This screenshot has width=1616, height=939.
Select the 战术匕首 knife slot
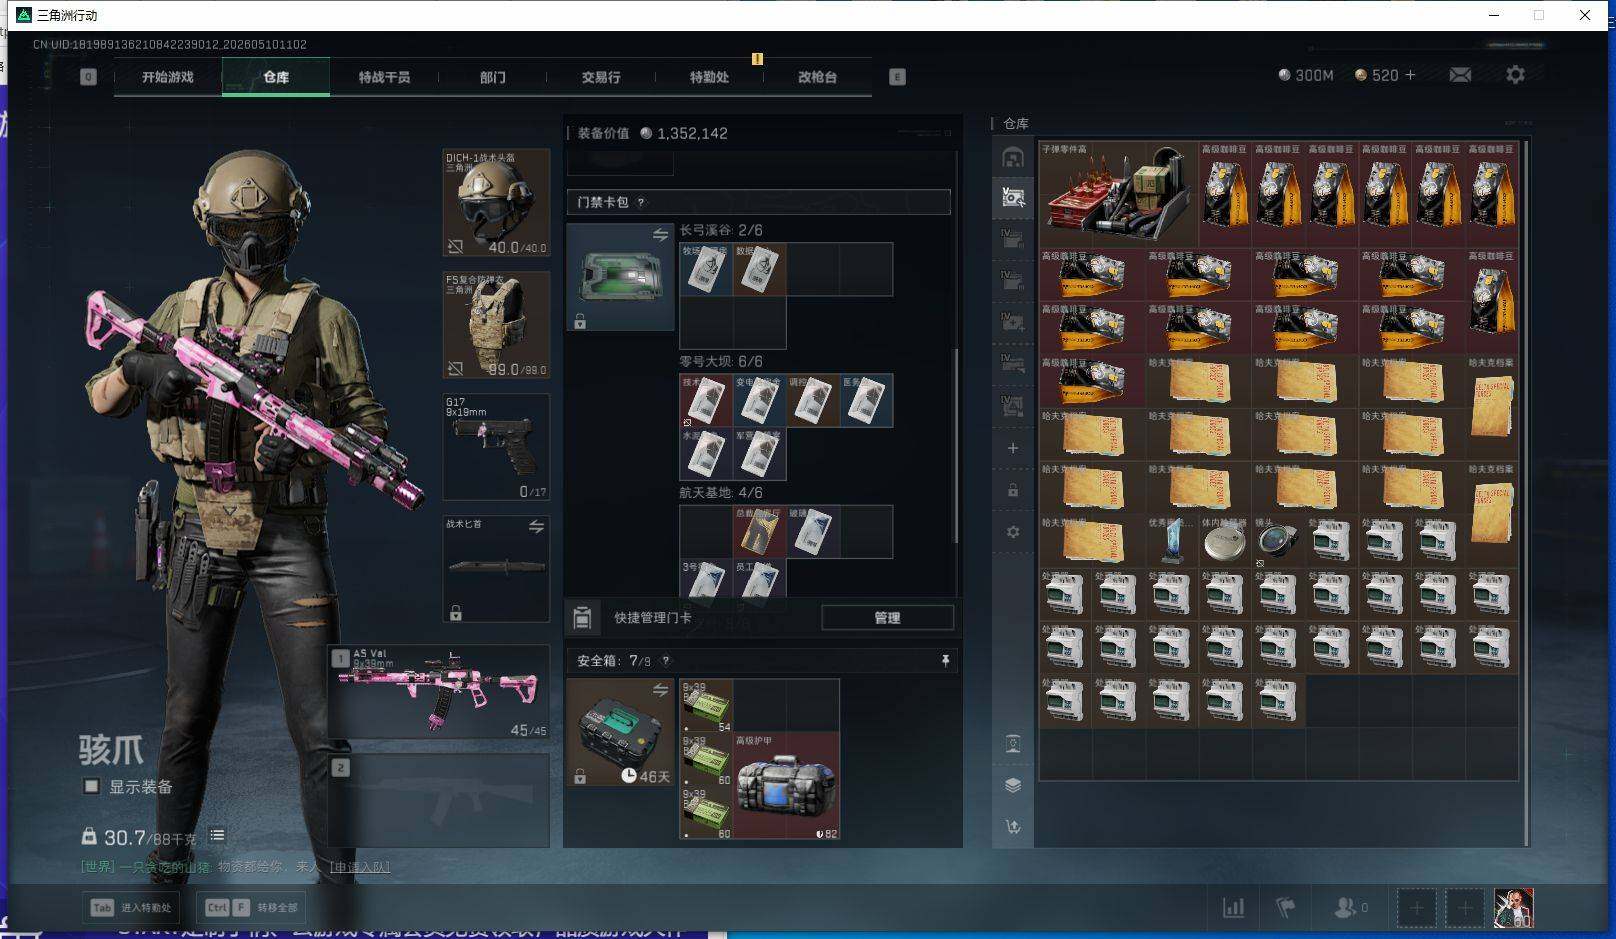click(x=496, y=569)
